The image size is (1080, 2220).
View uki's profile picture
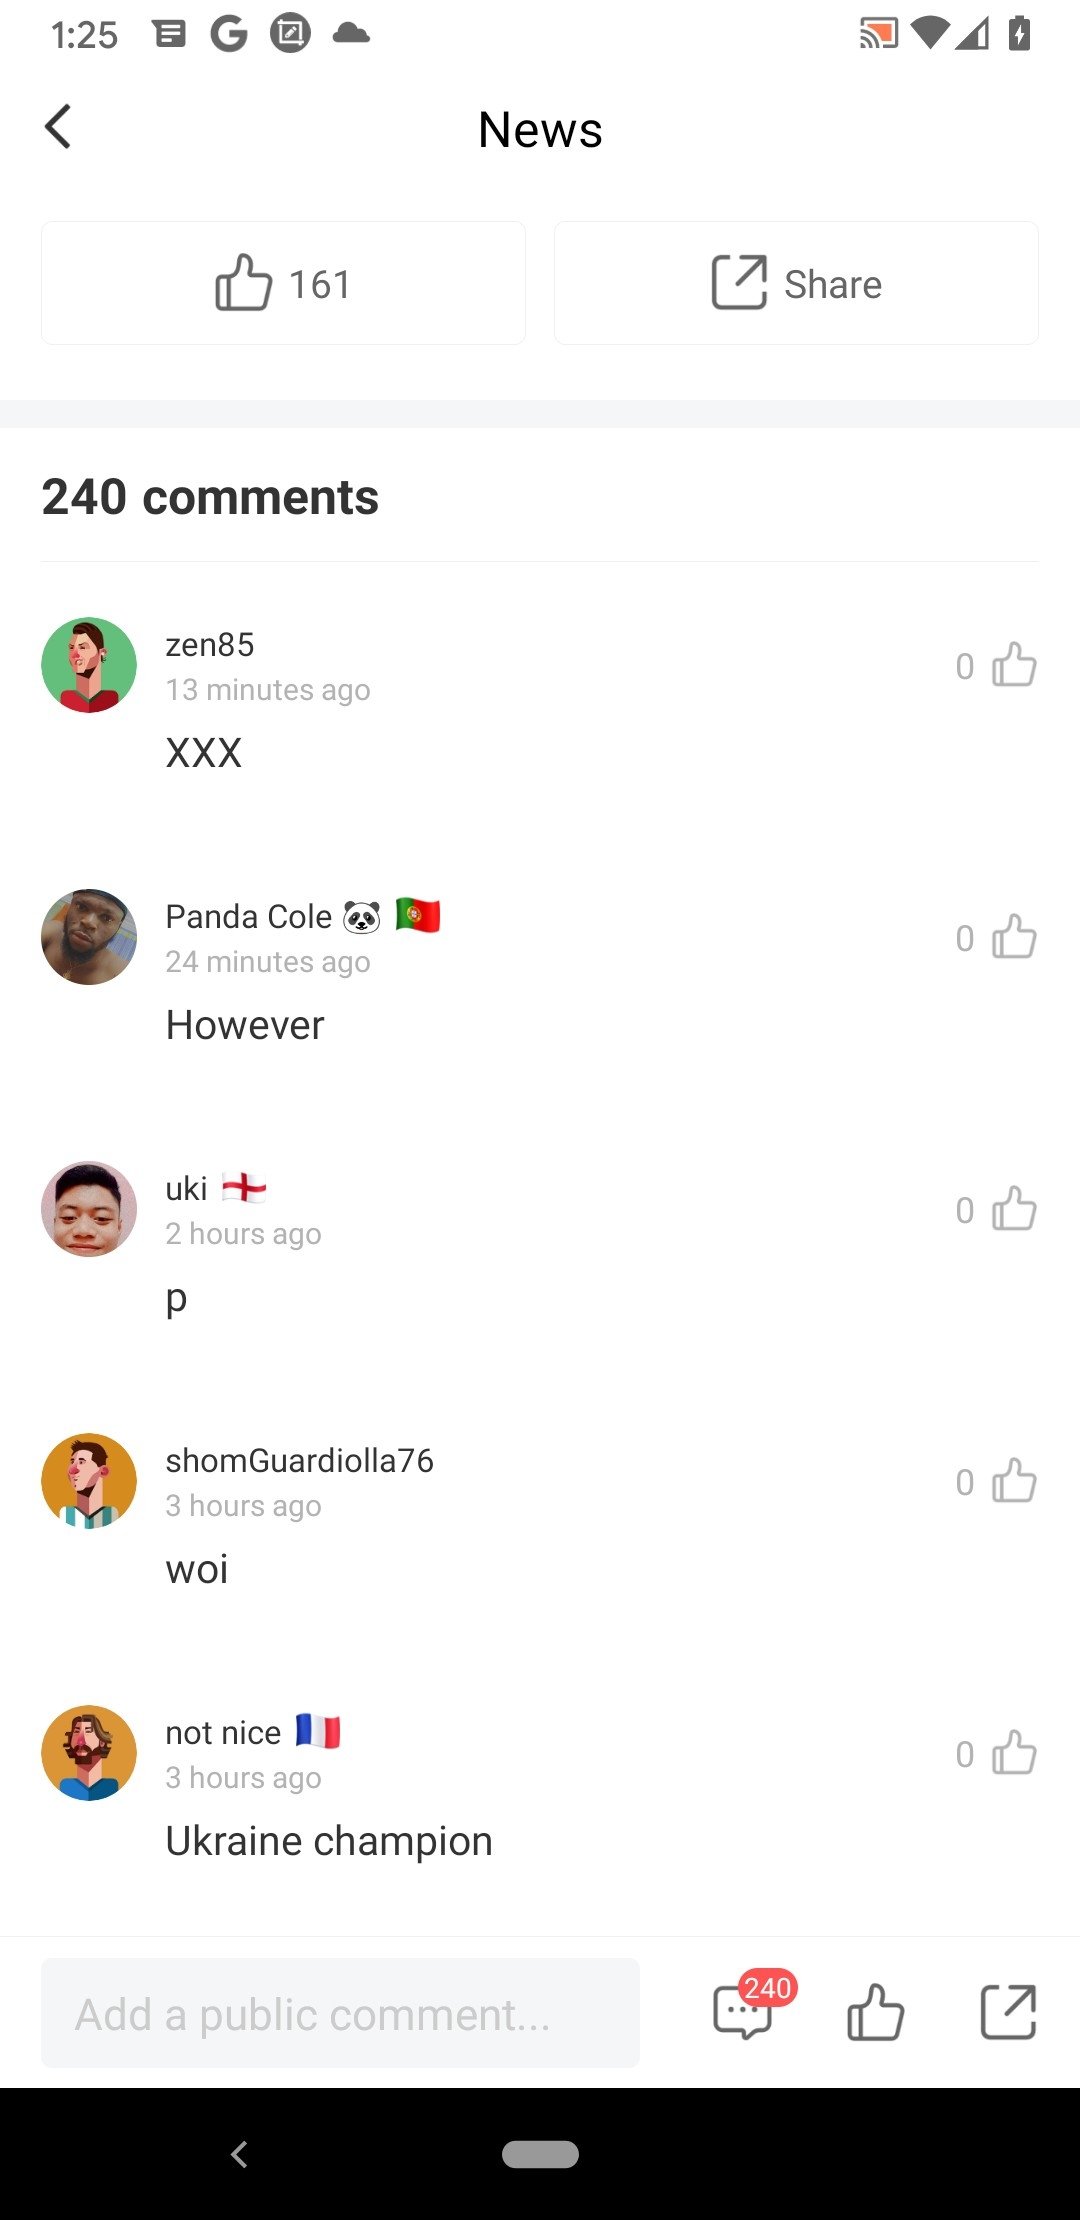89,1209
